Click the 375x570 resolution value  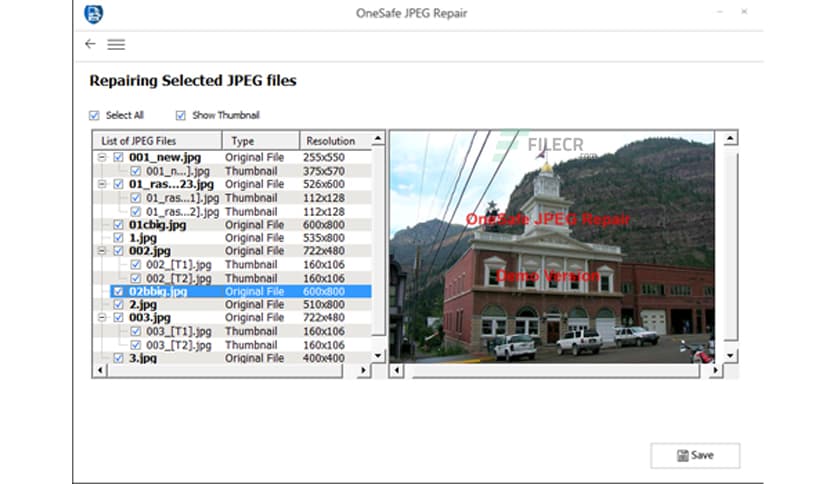pyautogui.click(x=324, y=171)
